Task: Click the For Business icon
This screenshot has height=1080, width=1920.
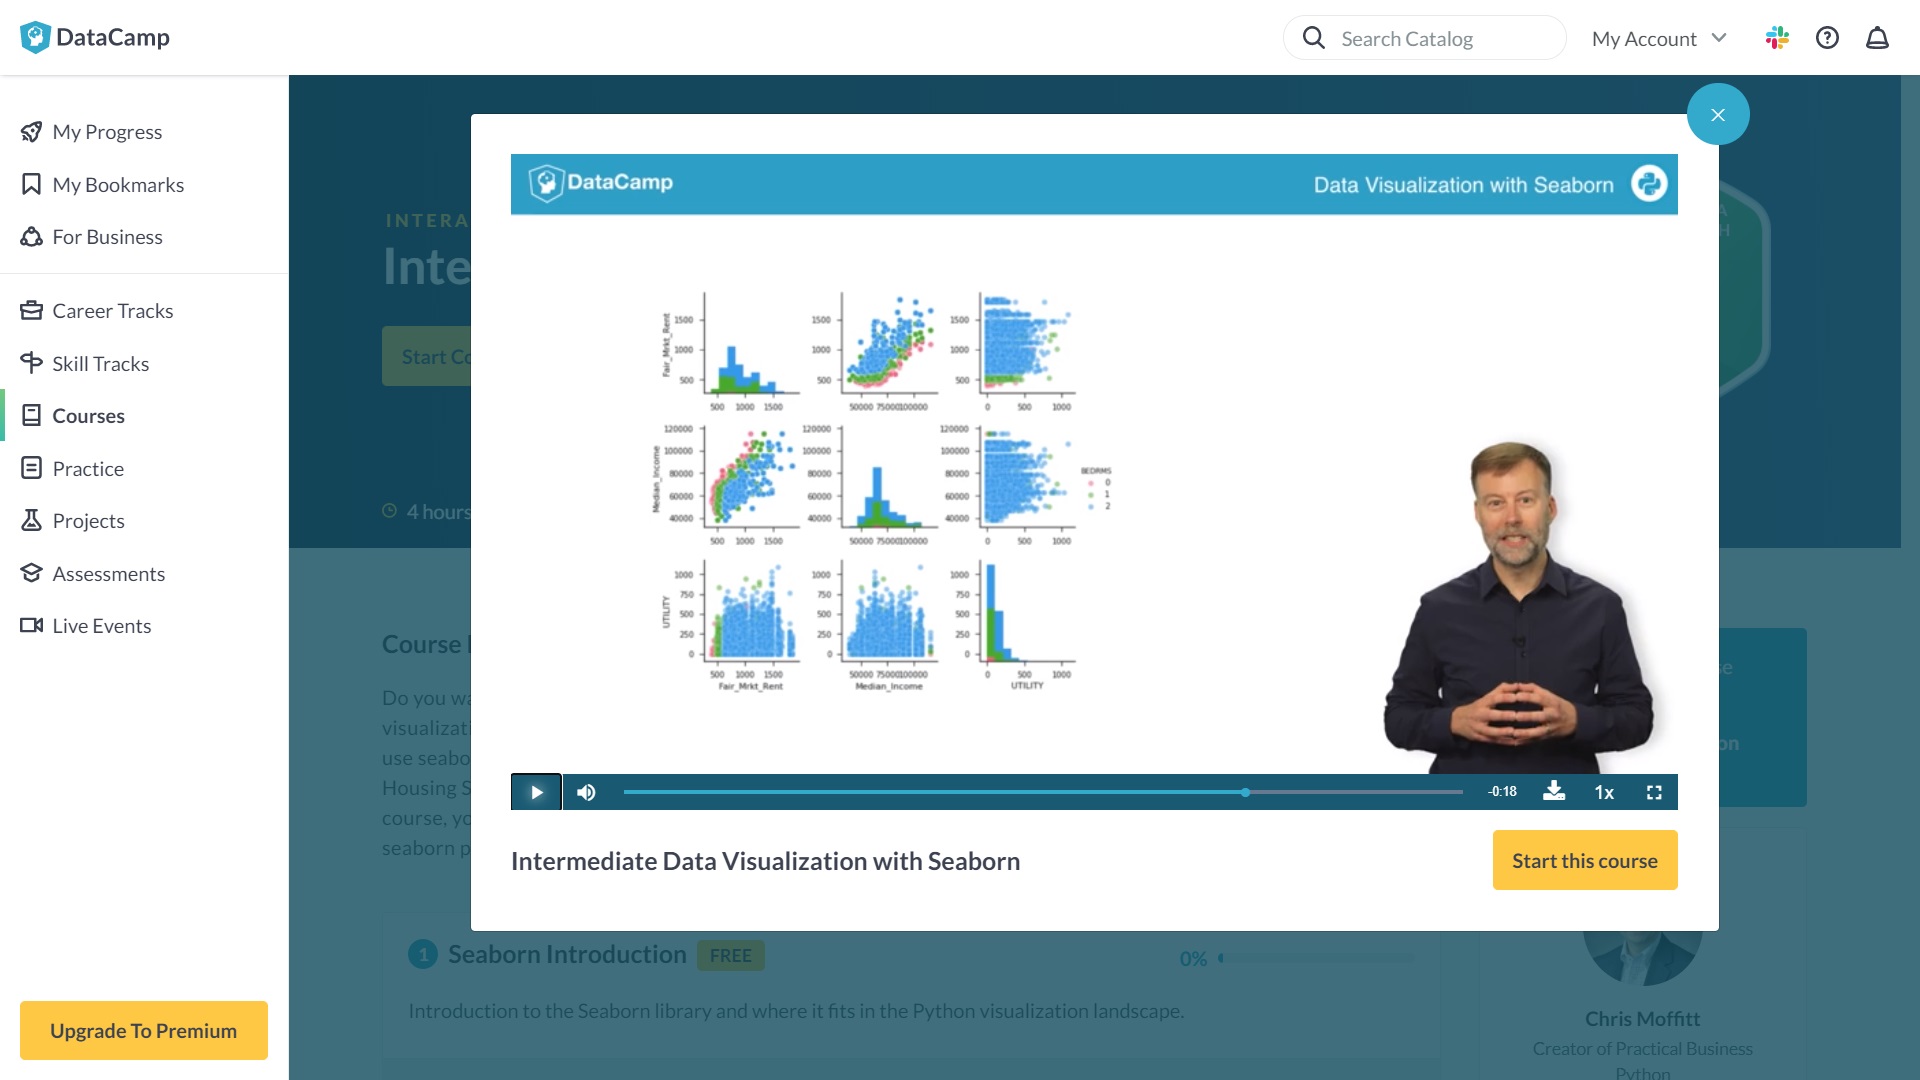Action: (31, 237)
